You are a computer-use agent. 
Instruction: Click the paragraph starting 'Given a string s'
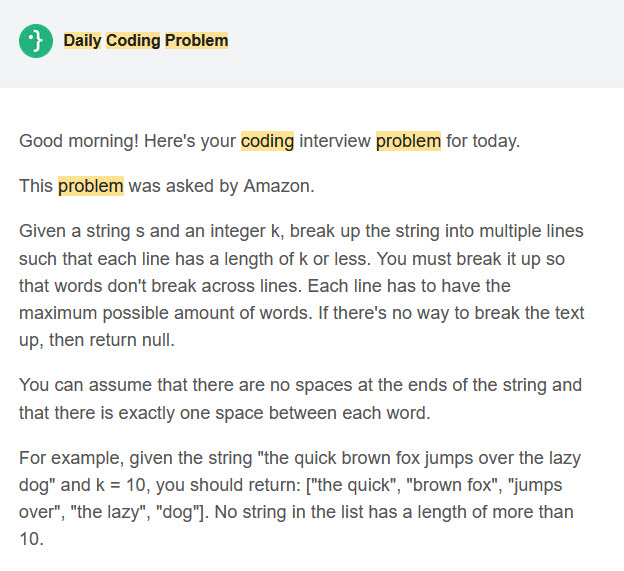coord(302,285)
